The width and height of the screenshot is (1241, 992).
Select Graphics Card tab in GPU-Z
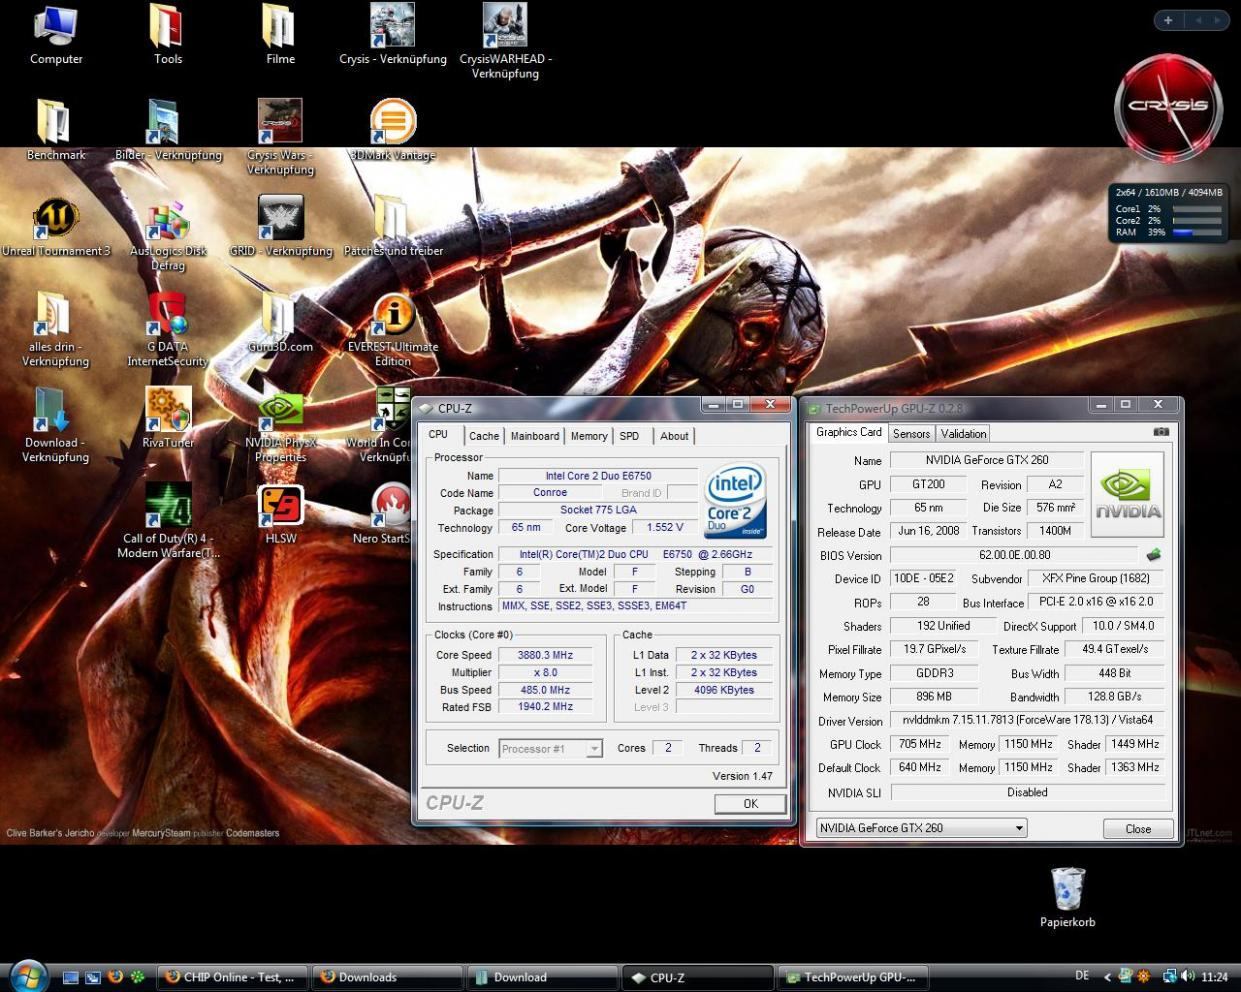(x=849, y=432)
